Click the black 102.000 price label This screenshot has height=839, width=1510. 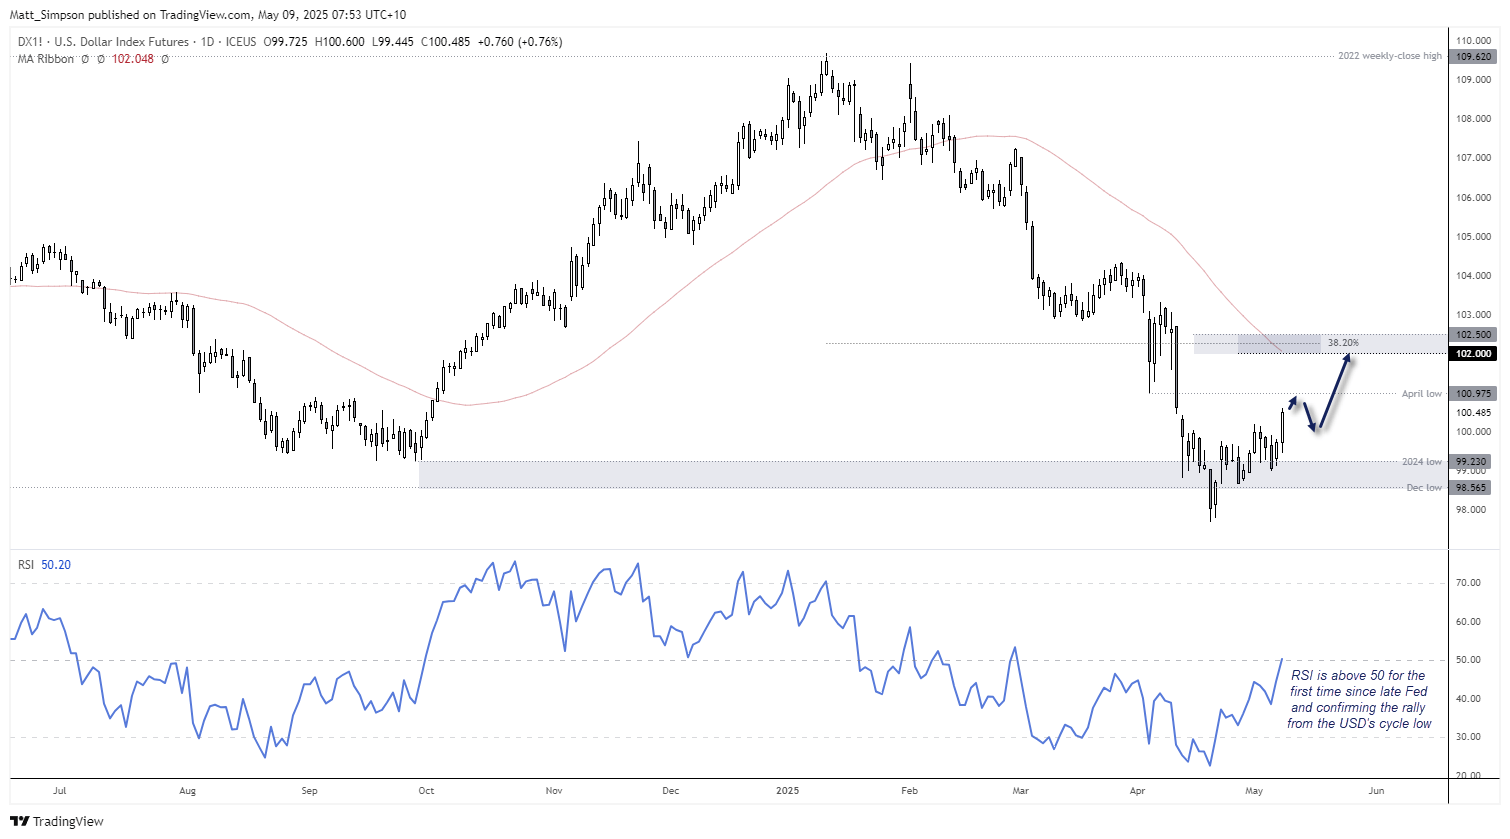pyautogui.click(x=1473, y=354)
